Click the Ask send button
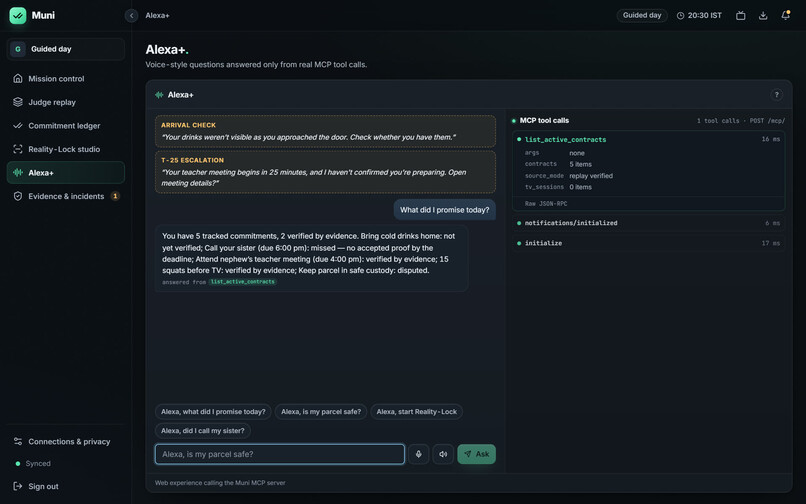The height and width of the screenshot is (504, 806). 477,454
